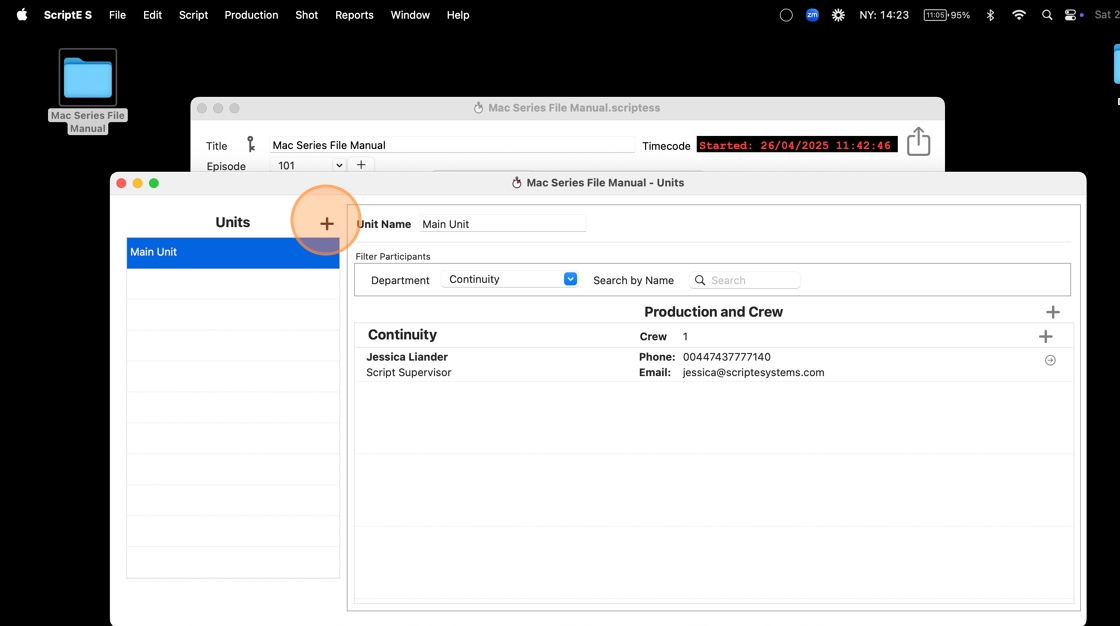1120x626 pixels.
Task: Click the red Timecode started display
Action: coord(796,145)
